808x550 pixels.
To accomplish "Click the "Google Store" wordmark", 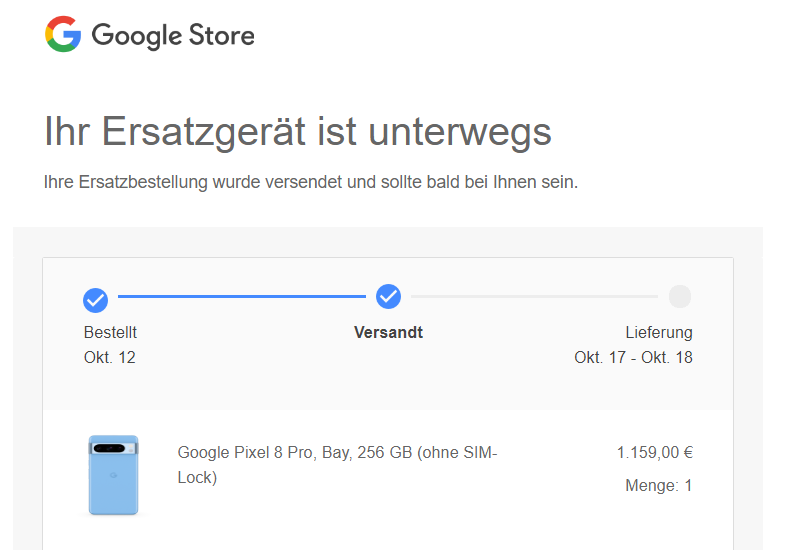I will [173, 36].
